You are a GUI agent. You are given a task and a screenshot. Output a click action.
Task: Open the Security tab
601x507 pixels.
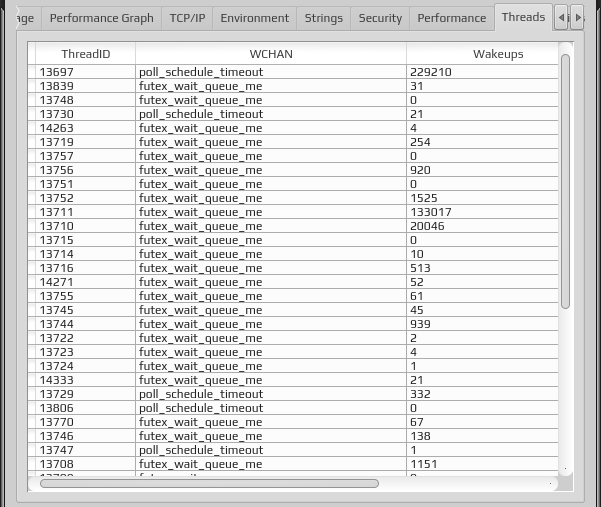coord(380,18)
